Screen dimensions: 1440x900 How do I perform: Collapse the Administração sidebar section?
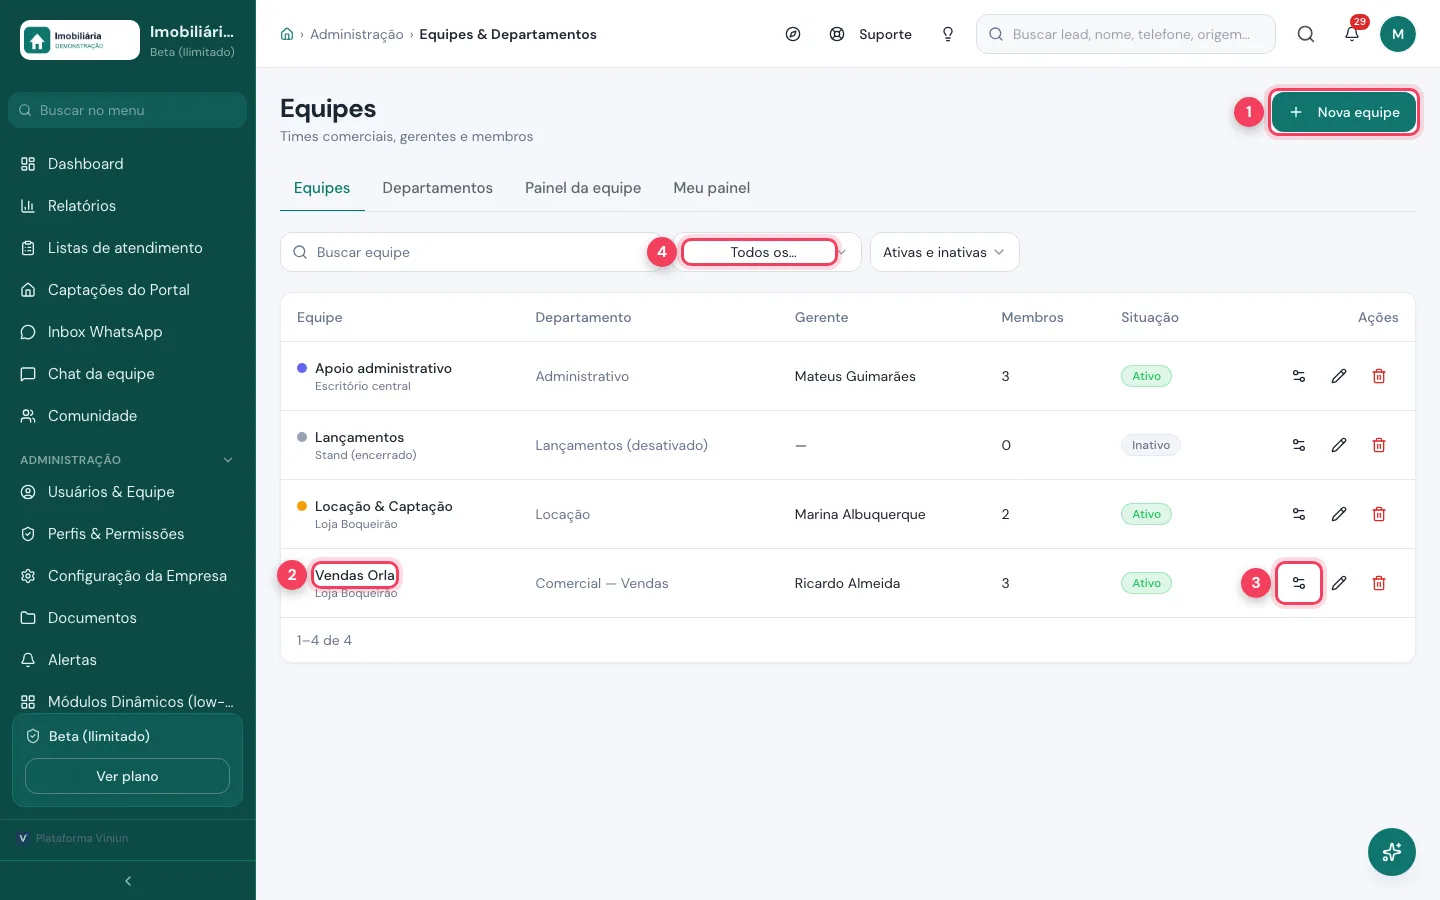(x=127, y=460)
